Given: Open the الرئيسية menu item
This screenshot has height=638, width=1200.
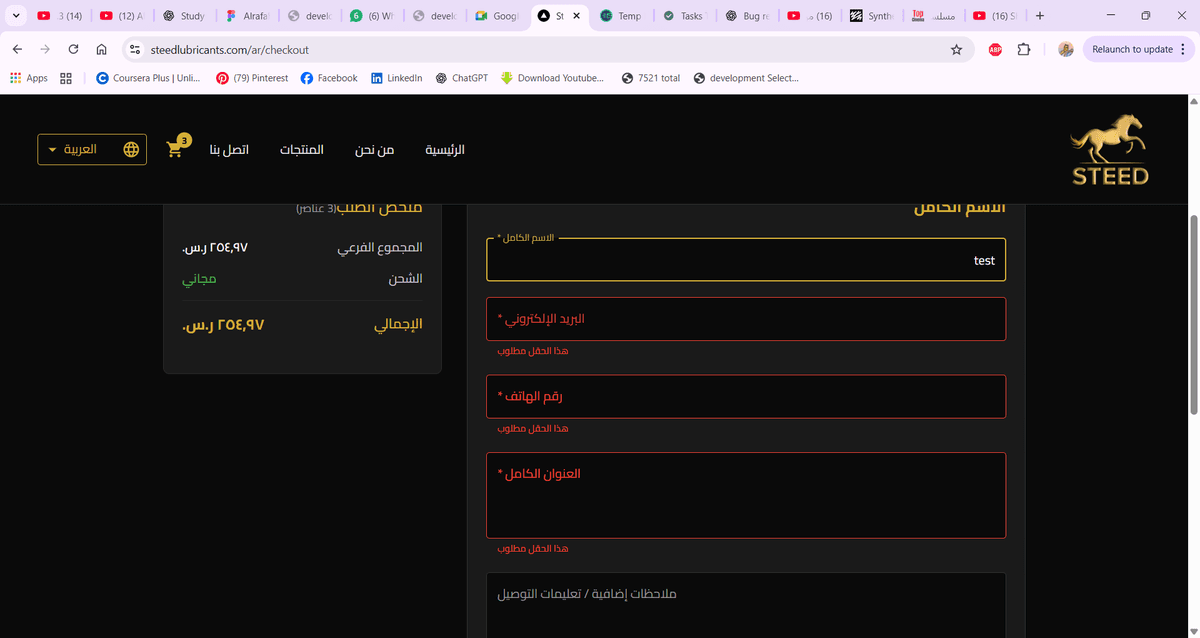Looking at the screenshot, I should pyautogui.click(x=445, y=150).
